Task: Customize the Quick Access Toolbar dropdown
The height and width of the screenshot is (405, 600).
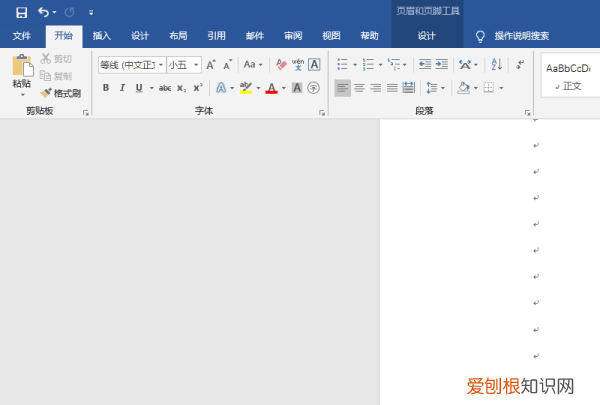Action: 91,13
